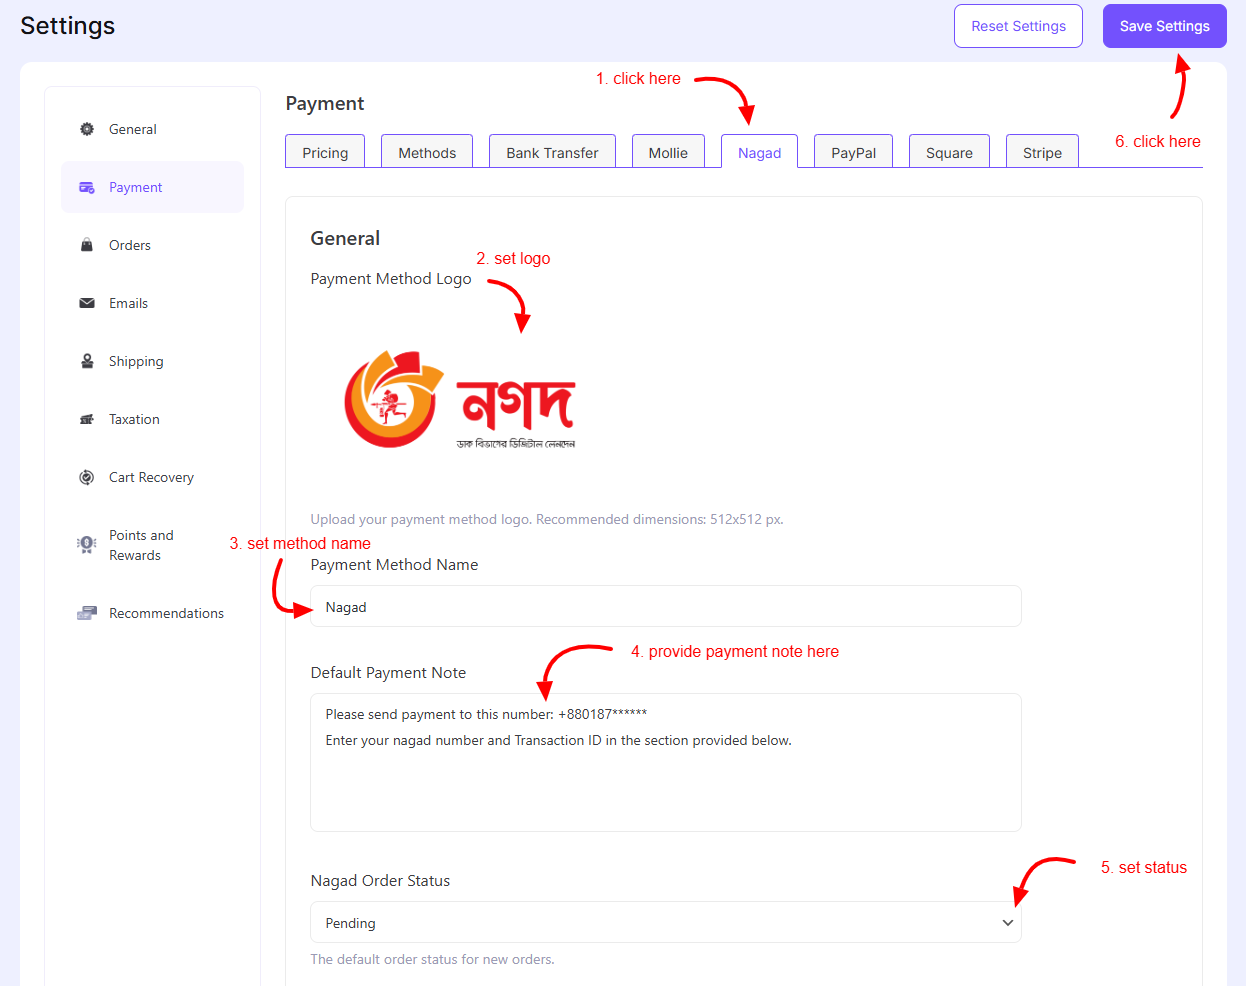
Task: Select the Nagad tab
Action: (759, 152)
